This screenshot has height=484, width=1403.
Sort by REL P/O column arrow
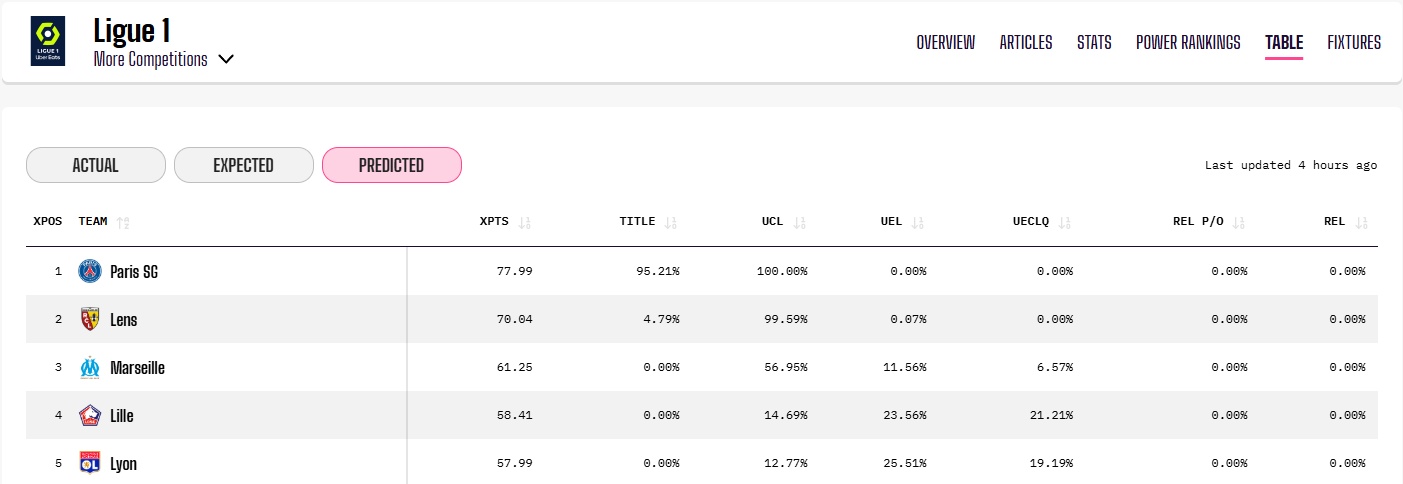coord(1239,222)
